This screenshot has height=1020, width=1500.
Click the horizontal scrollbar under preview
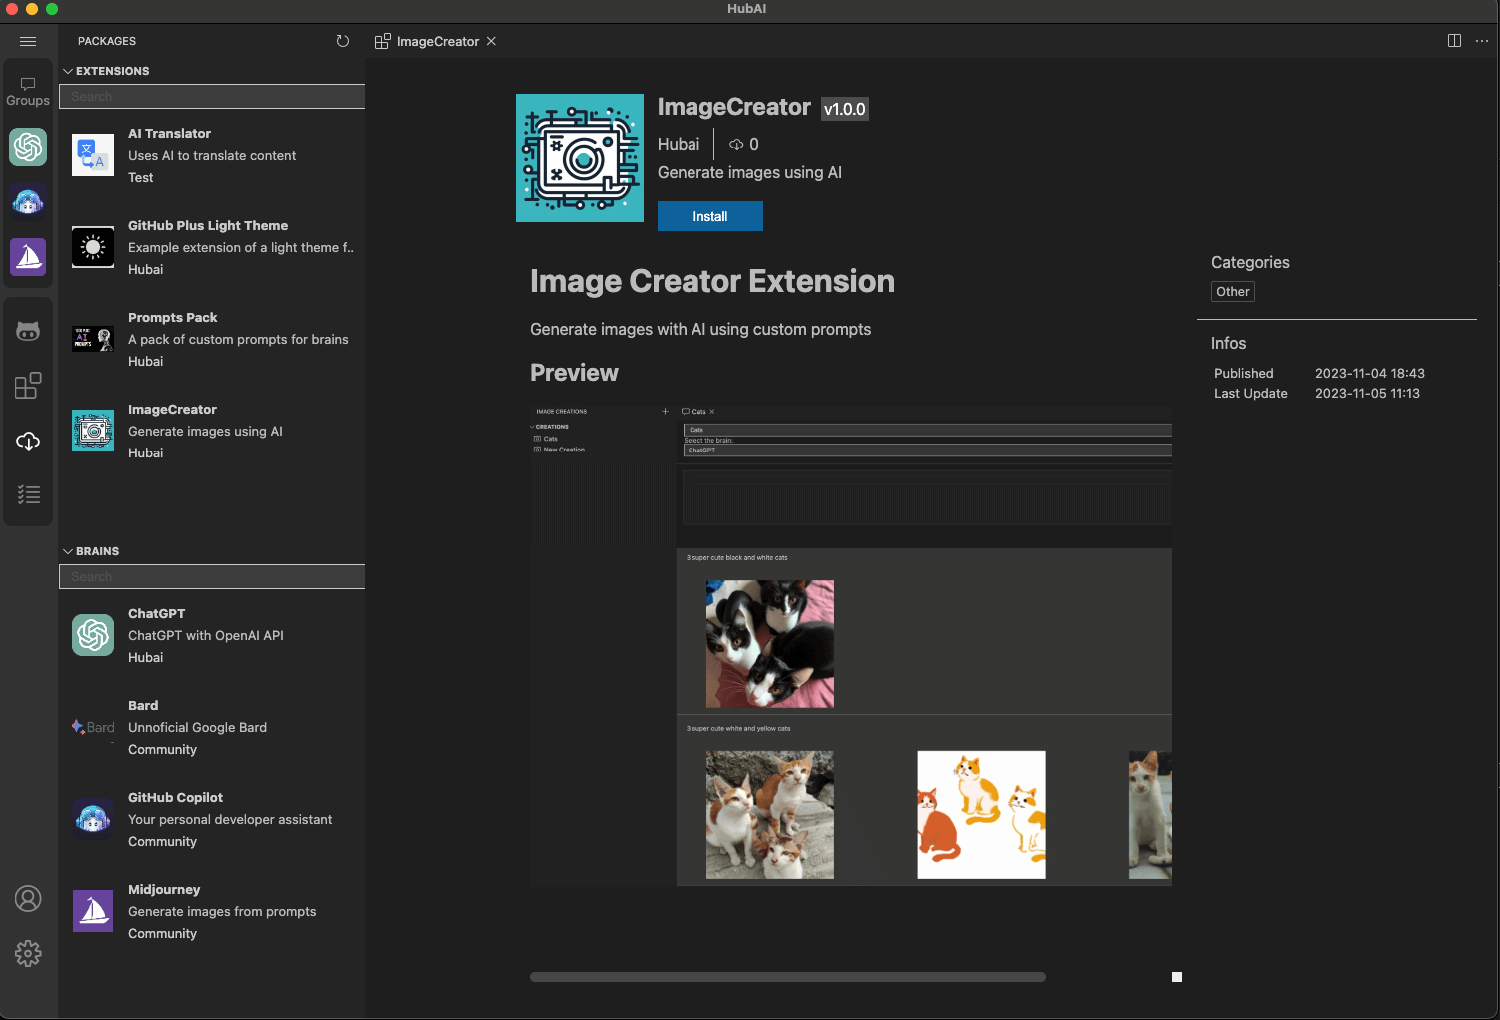pos(788,977)
